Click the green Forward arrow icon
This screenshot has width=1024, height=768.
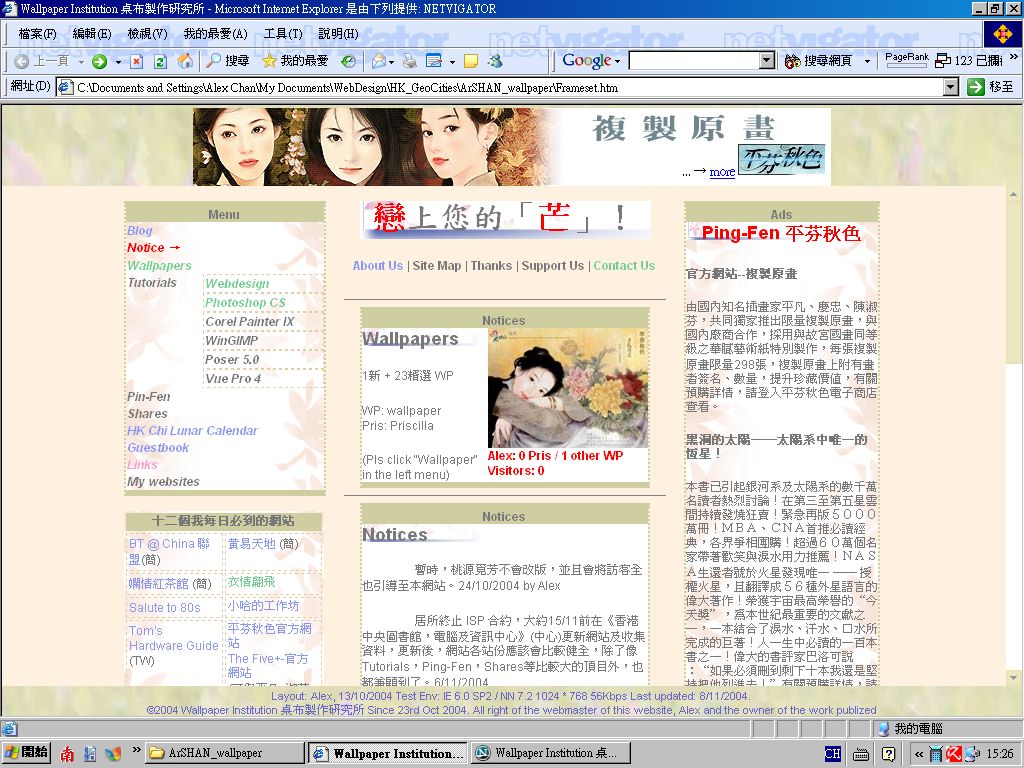[99, 61]
